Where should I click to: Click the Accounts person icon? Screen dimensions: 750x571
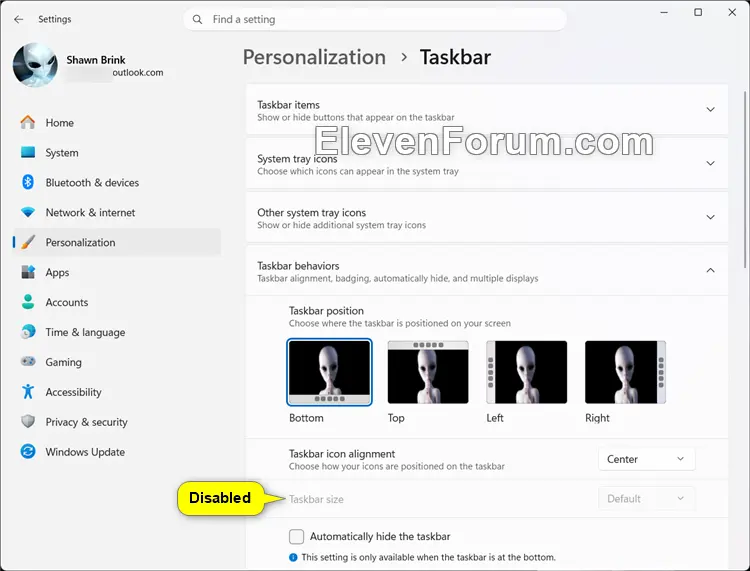coord(28,302)
